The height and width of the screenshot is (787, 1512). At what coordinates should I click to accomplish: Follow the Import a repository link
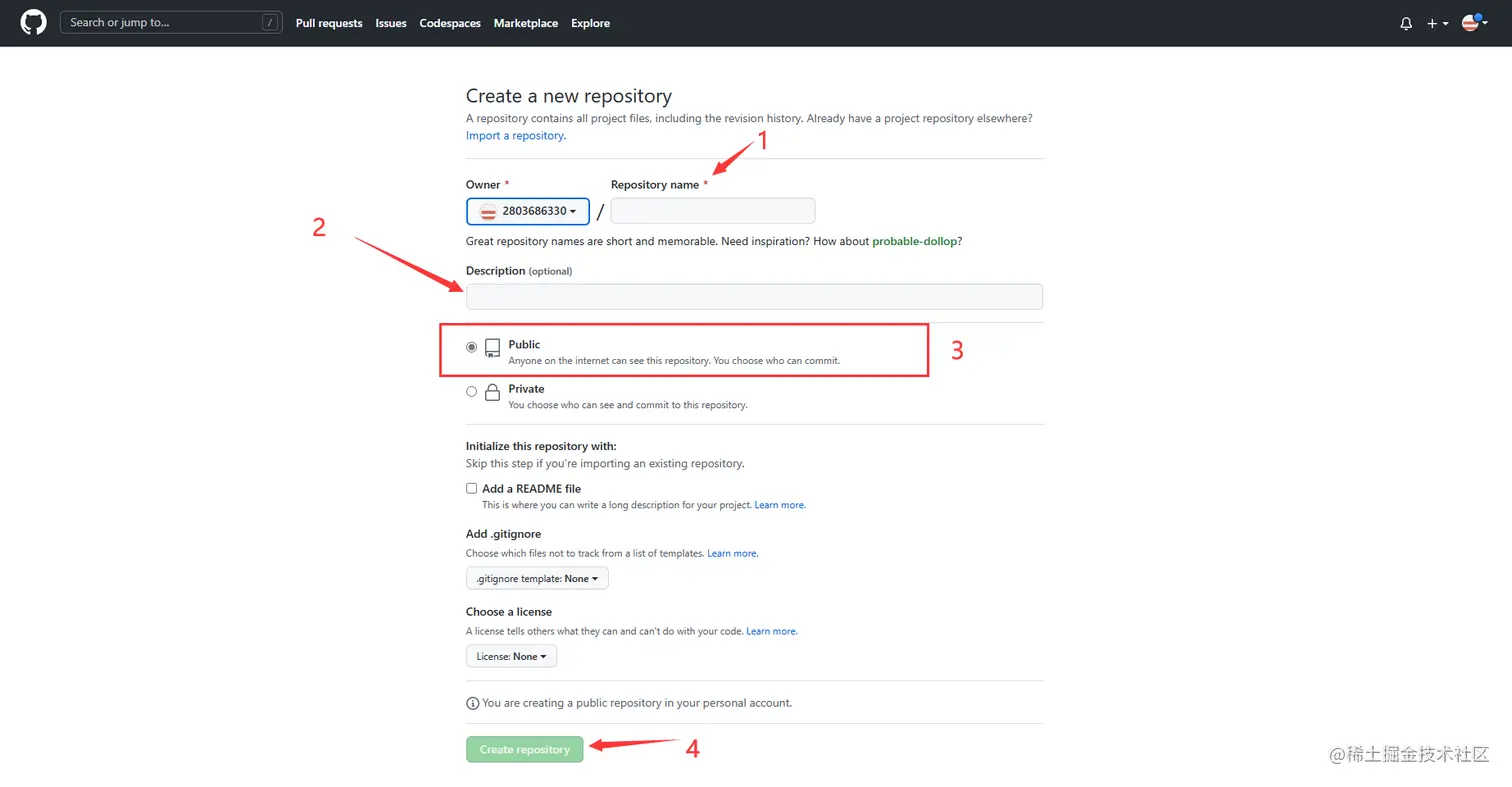[515, 136]
